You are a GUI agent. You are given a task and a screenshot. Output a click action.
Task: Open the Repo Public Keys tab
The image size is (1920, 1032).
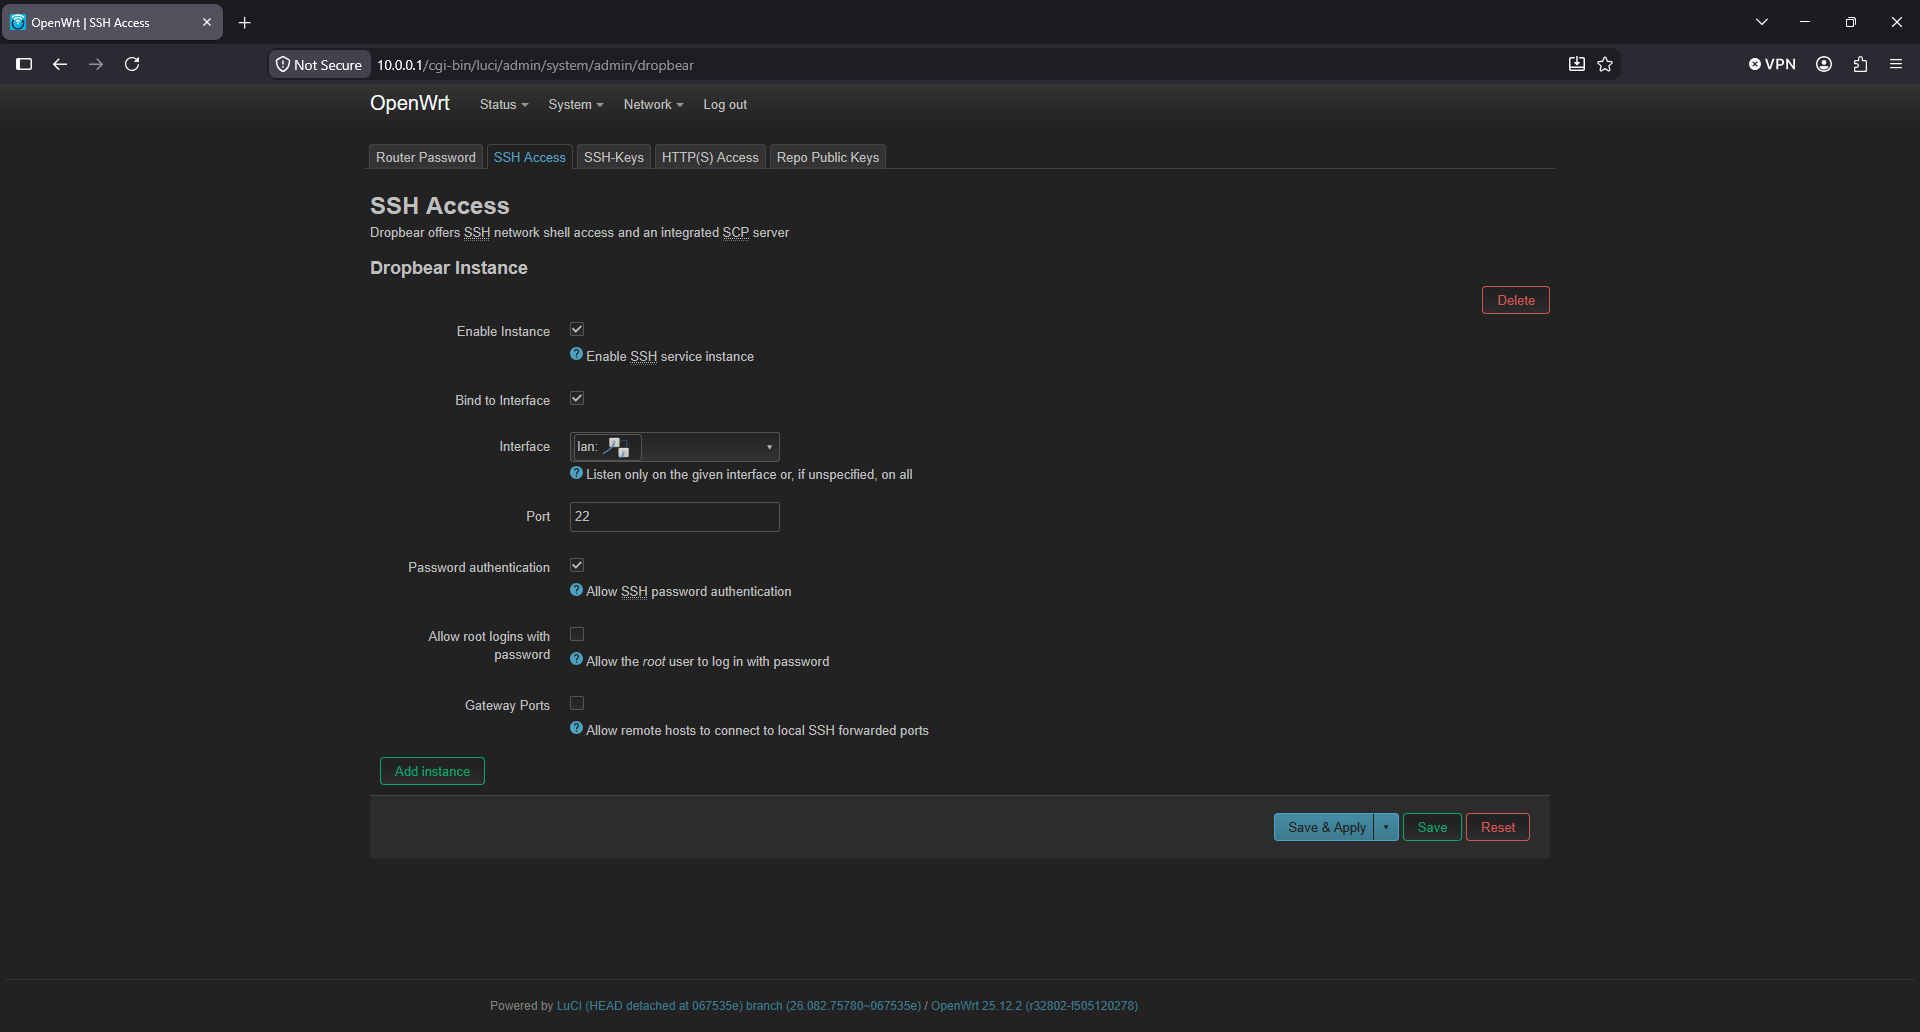(828, 157)
